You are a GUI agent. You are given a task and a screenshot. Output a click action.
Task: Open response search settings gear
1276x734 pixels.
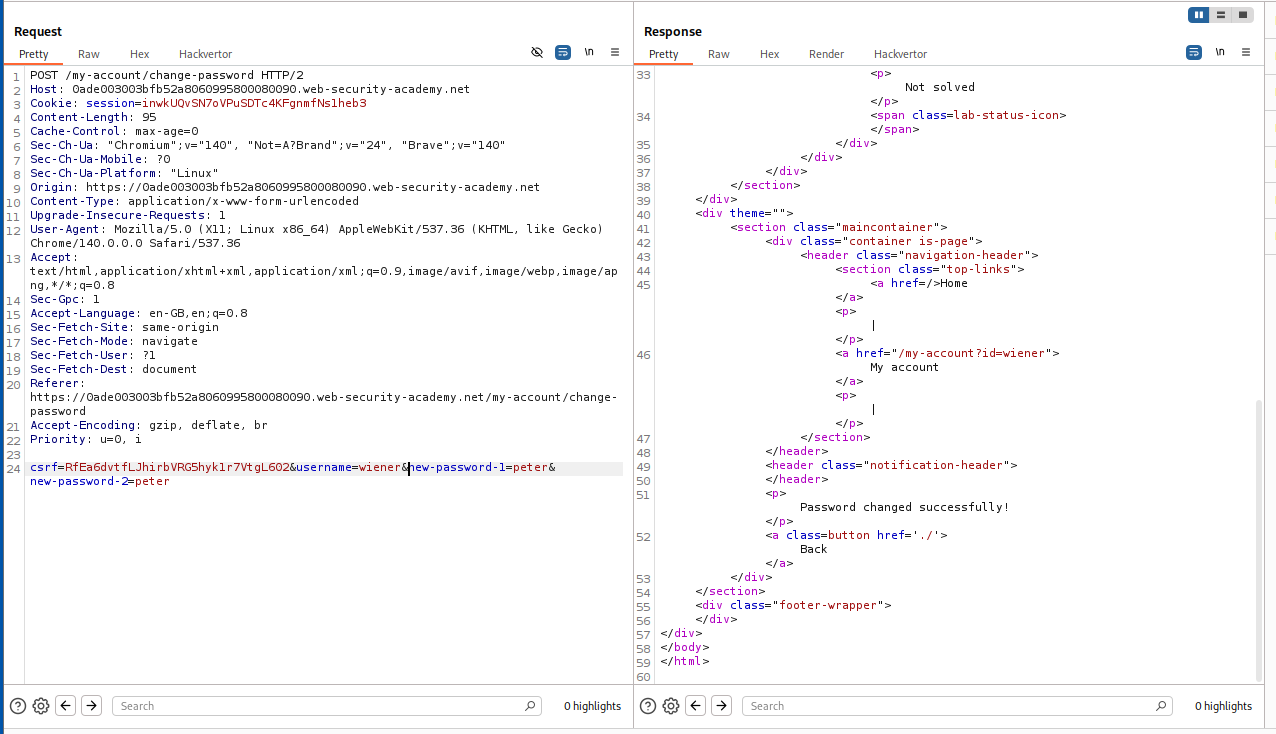coord(671,706)
